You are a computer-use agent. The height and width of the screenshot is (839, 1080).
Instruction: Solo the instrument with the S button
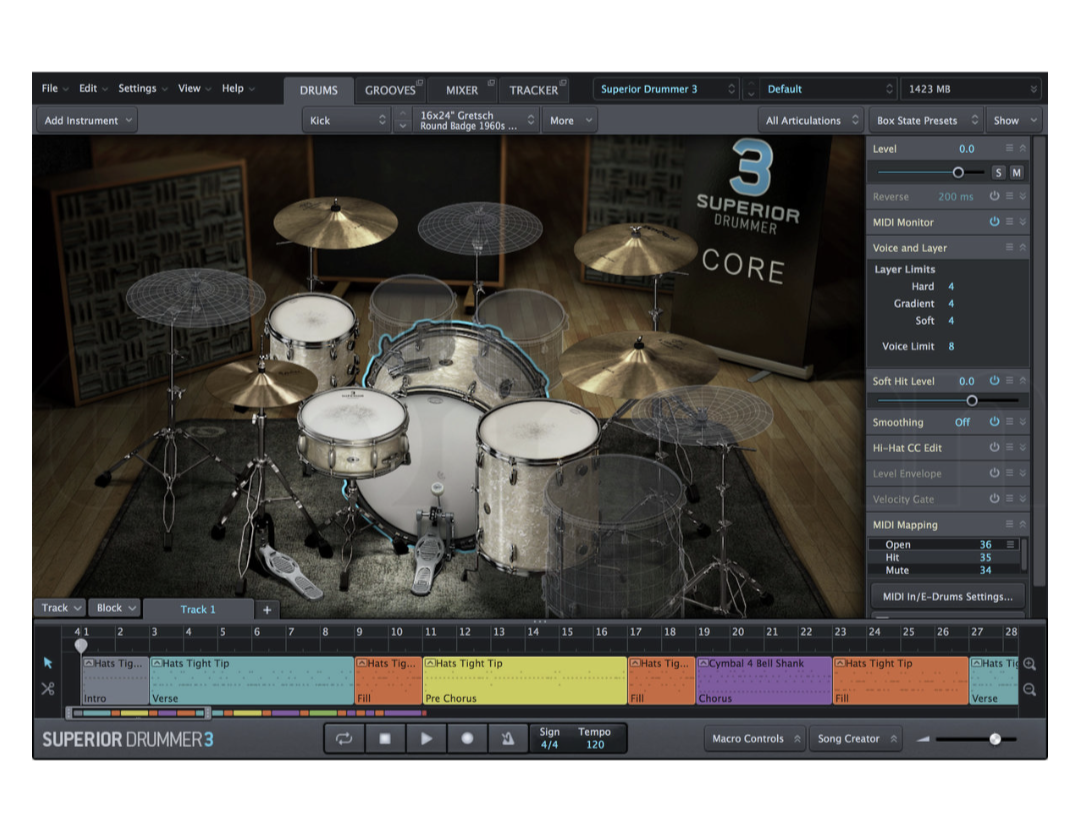coord(998,172)
